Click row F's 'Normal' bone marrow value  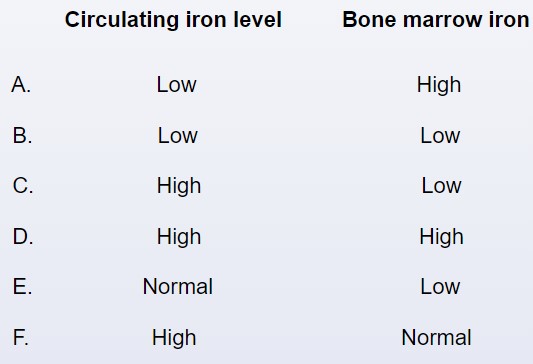pyautogui.click(x=436, y=337)
